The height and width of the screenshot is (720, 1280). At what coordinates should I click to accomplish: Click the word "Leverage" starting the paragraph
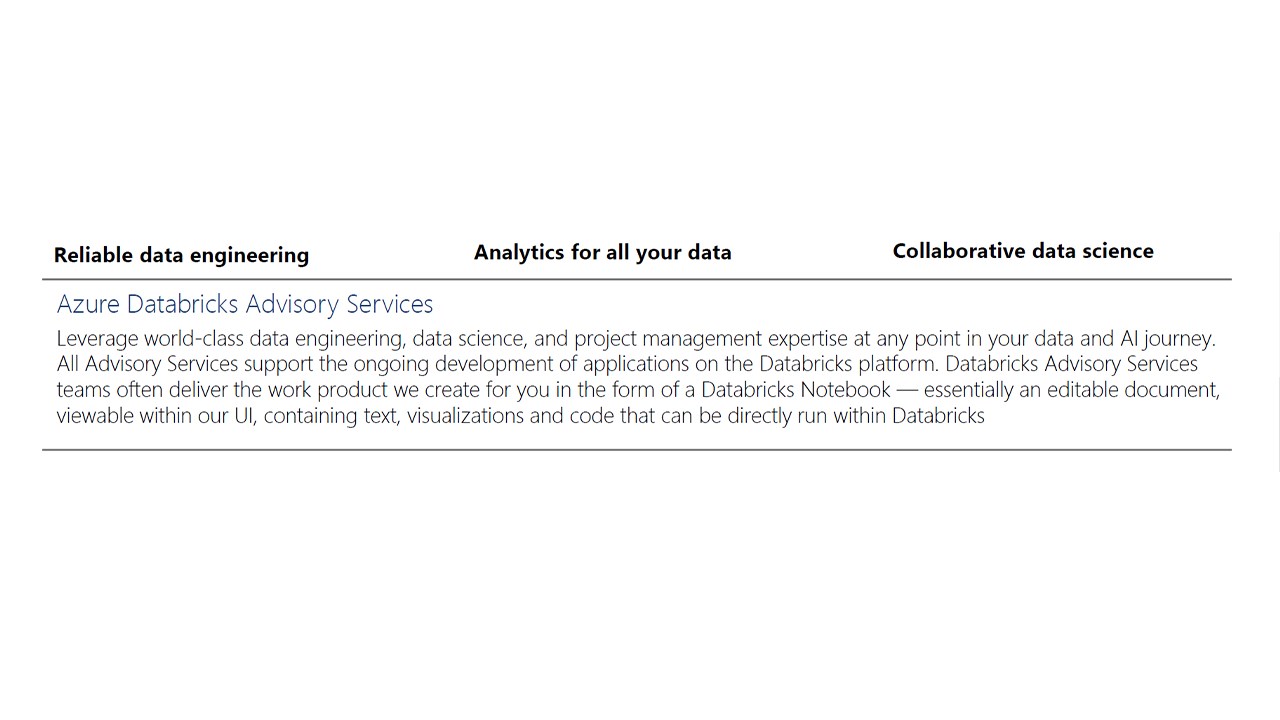(x=97, y=339)
